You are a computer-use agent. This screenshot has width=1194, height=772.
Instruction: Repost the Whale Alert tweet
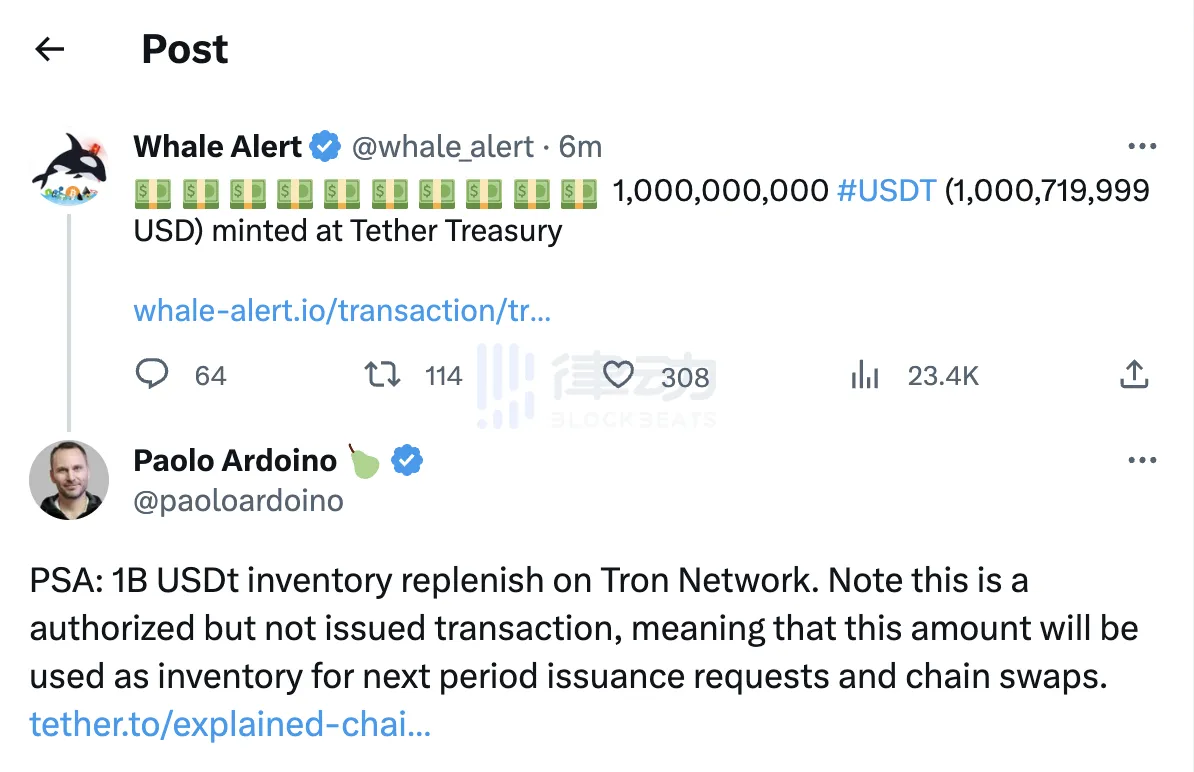[x=382, y=375]
